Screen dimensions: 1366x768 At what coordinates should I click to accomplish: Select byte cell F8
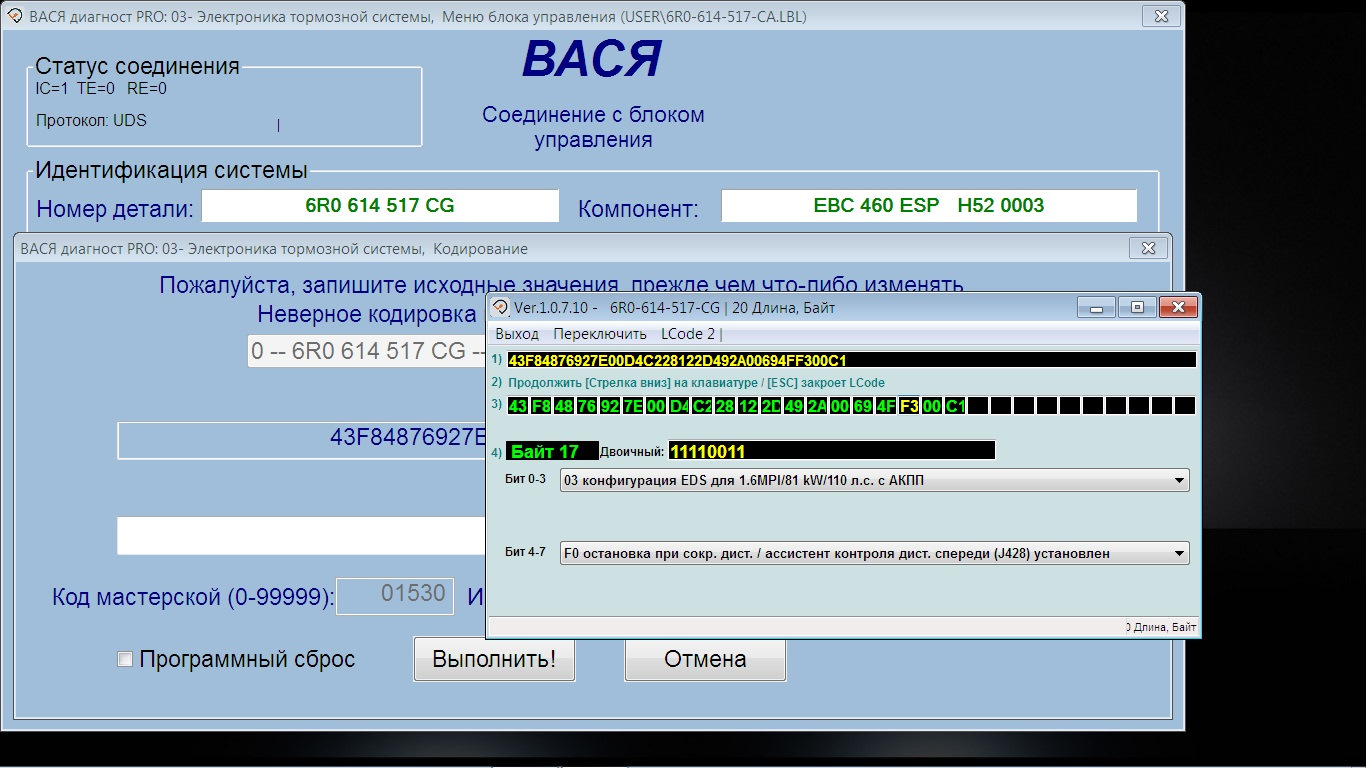point(540,406)
